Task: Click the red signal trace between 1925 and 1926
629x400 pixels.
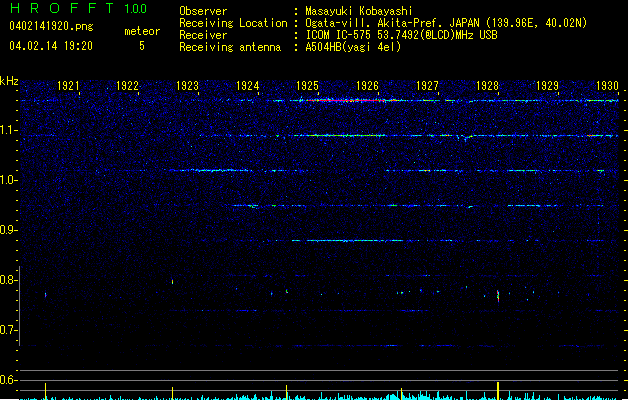Action: (347, 100)
